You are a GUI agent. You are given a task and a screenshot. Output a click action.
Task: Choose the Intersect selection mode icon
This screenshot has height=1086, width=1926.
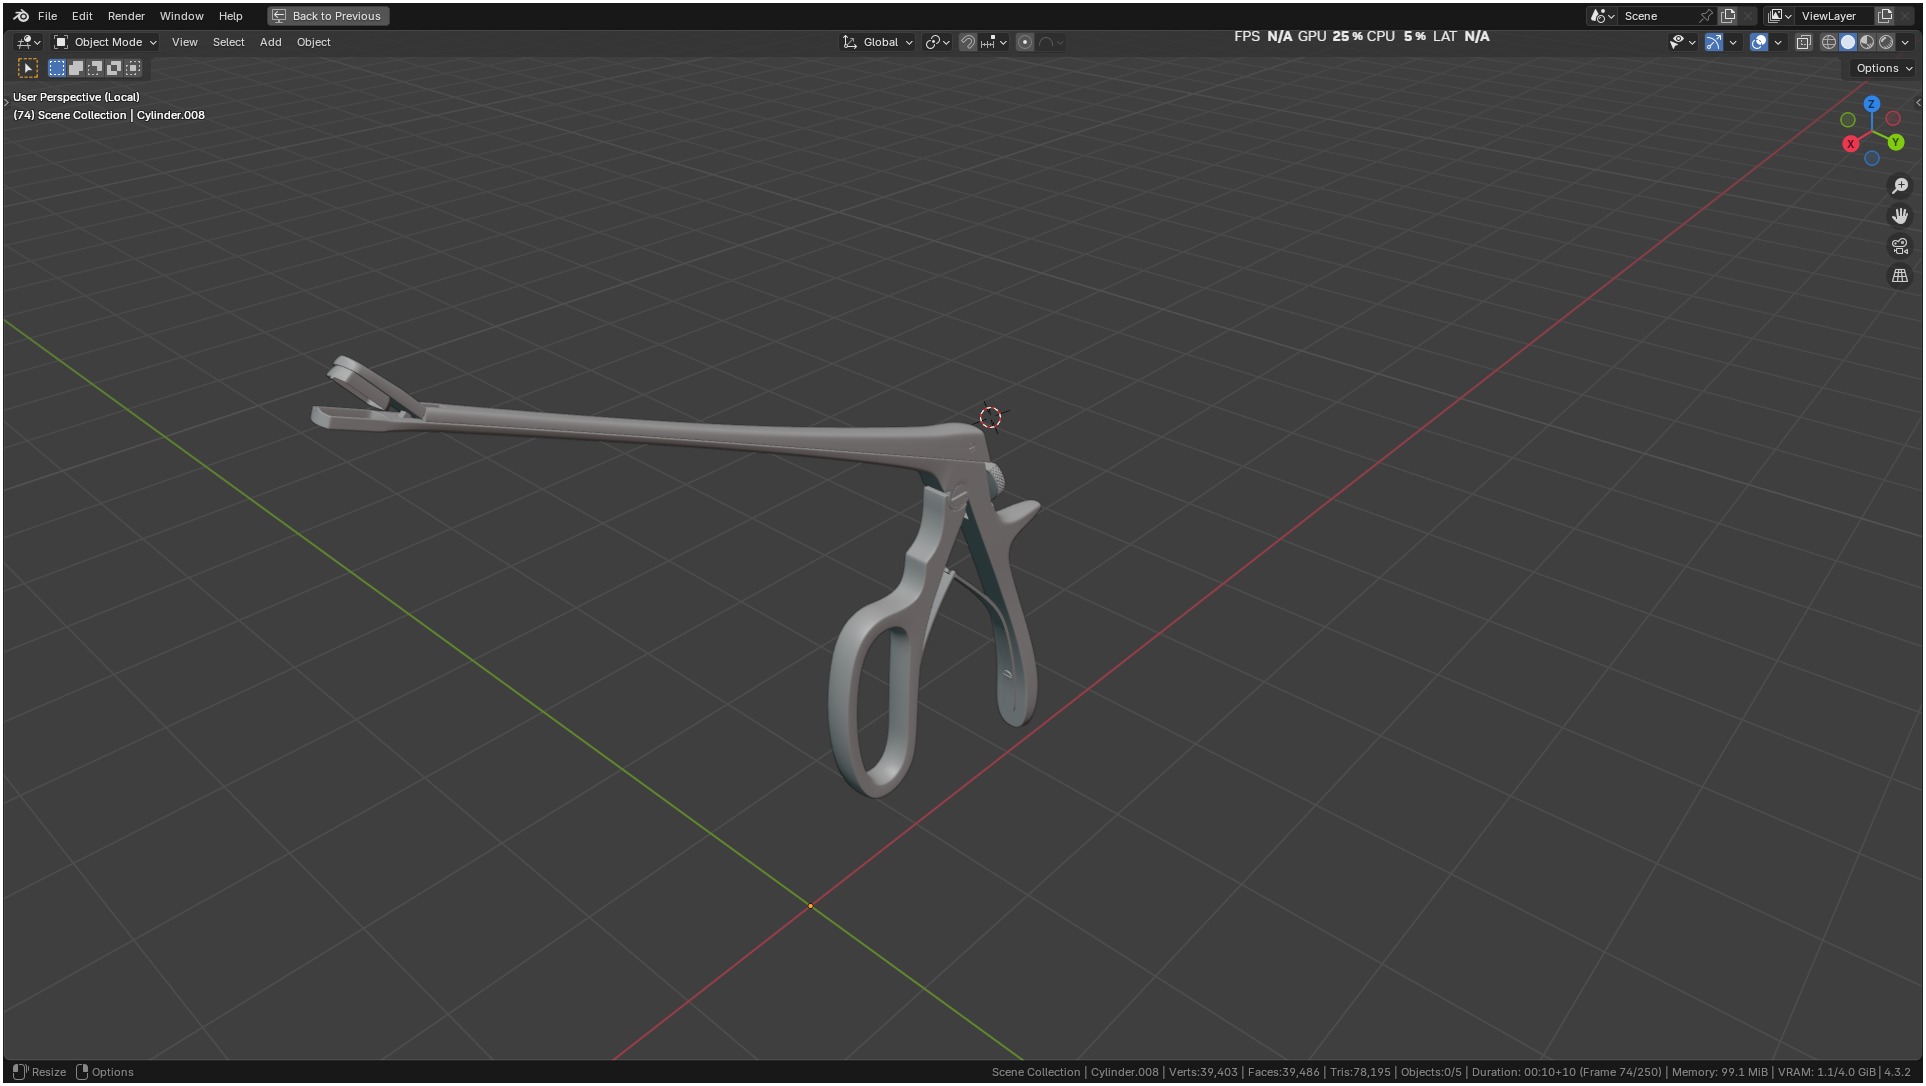click(x=133, y=68)
